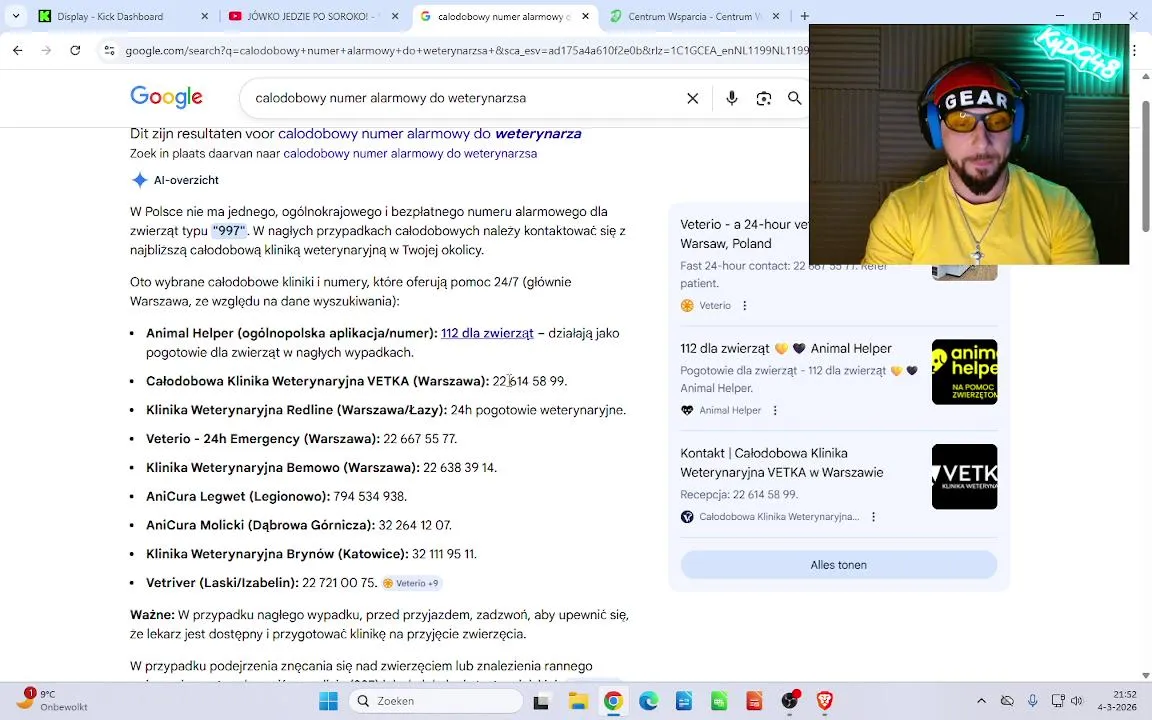Screen dimensions: 1152x720
Task: Open the Kontakt VETKA w Warszawie result
Action: click(782, 463)
